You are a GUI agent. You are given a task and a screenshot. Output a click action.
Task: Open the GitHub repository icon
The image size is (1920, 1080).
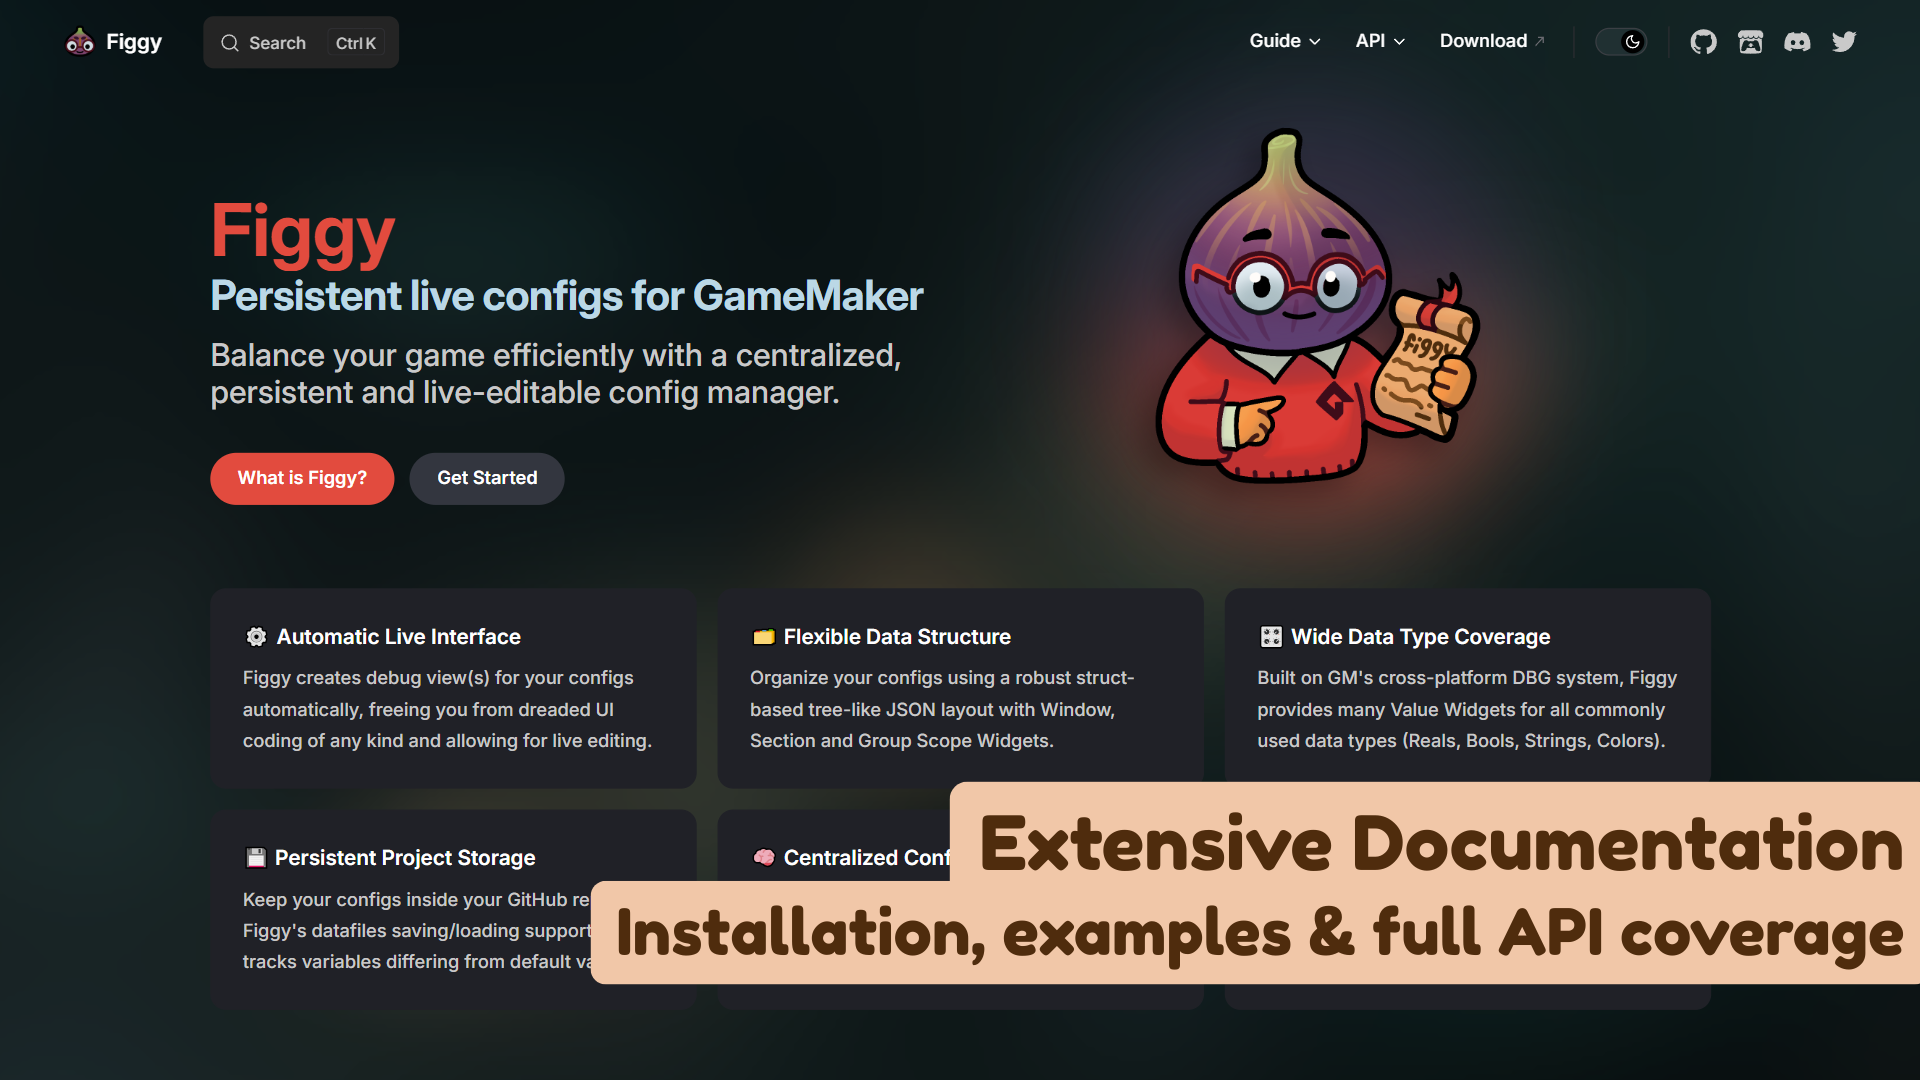click(x=1703, y=42)
